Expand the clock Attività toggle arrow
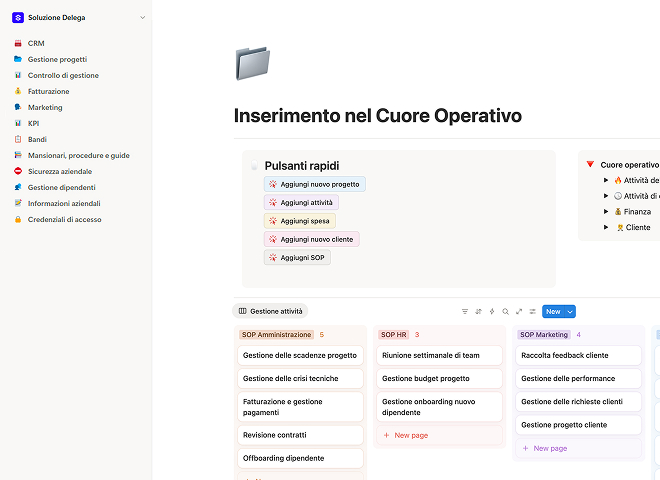Image resolution: width=660 pixels, height=480 pixels. pyautogui.click(x=606, y=196)
